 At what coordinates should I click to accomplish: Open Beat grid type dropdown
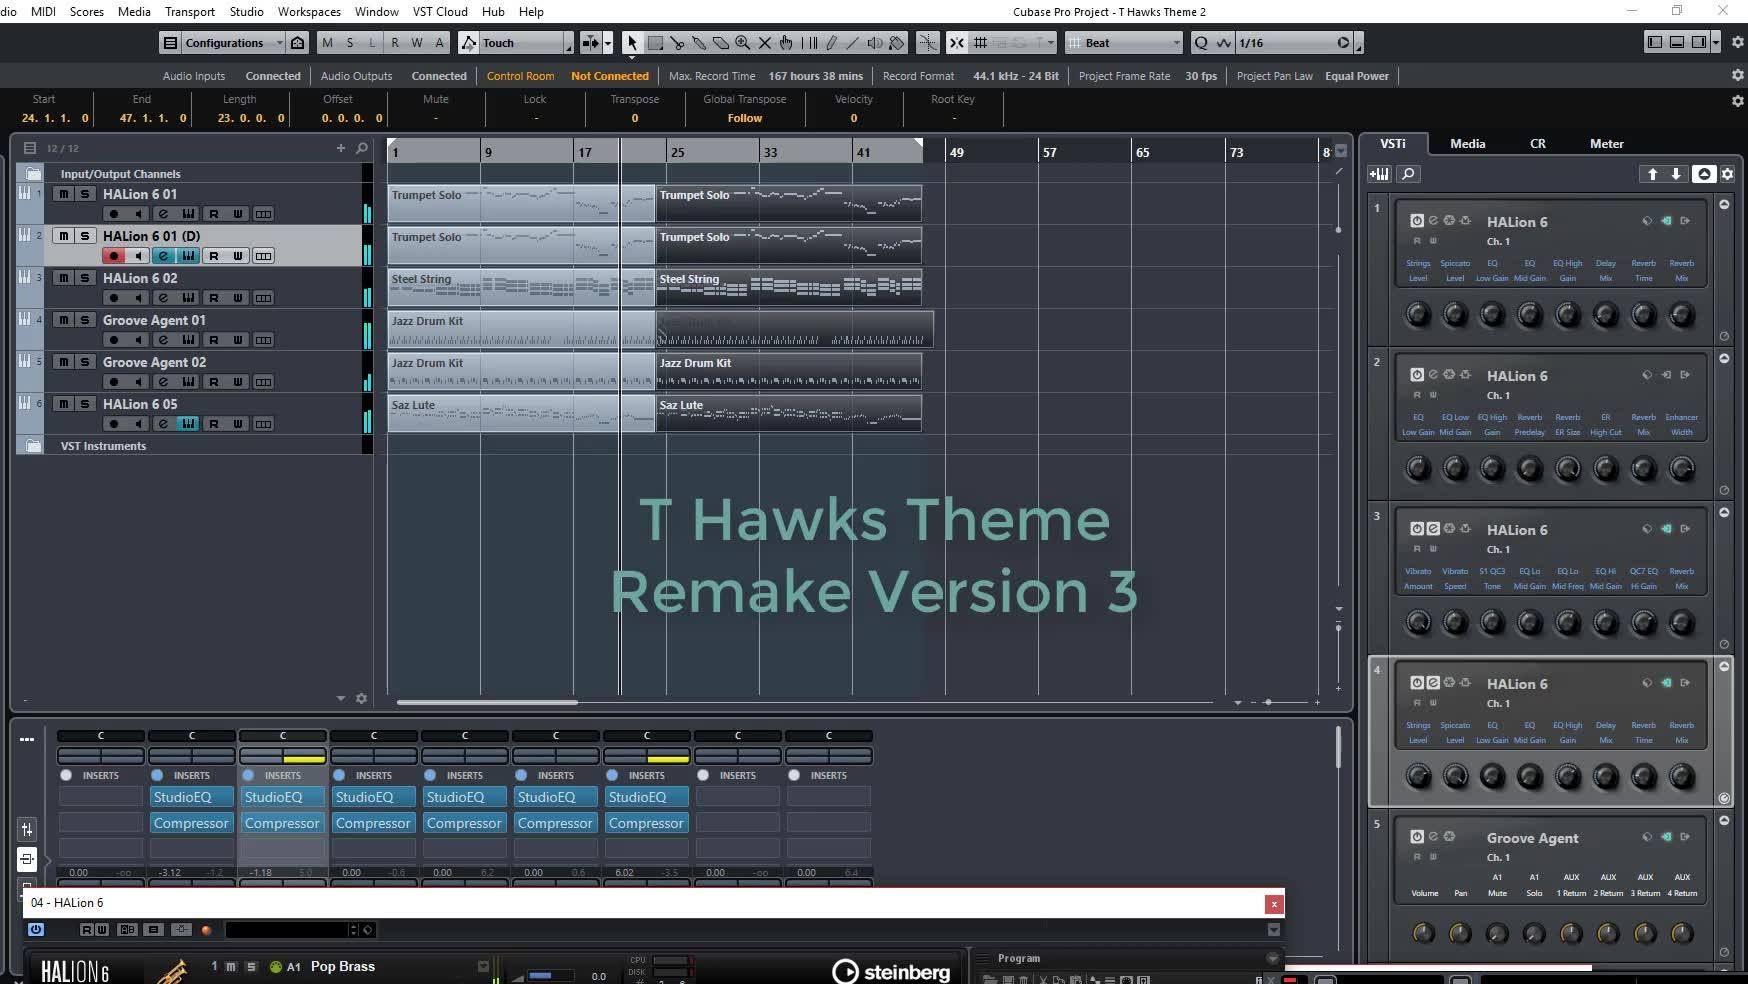tap(1125, 43)
